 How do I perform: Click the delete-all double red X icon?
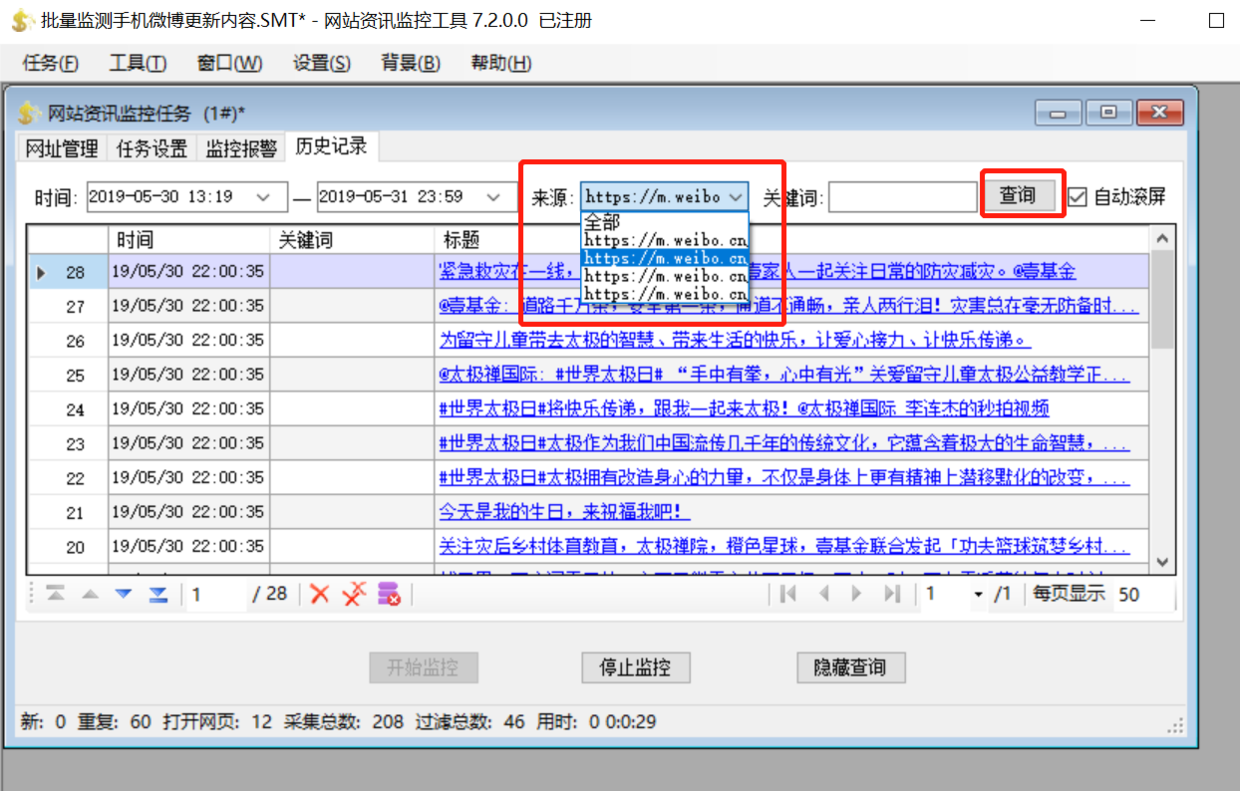[x=354, y=594]
